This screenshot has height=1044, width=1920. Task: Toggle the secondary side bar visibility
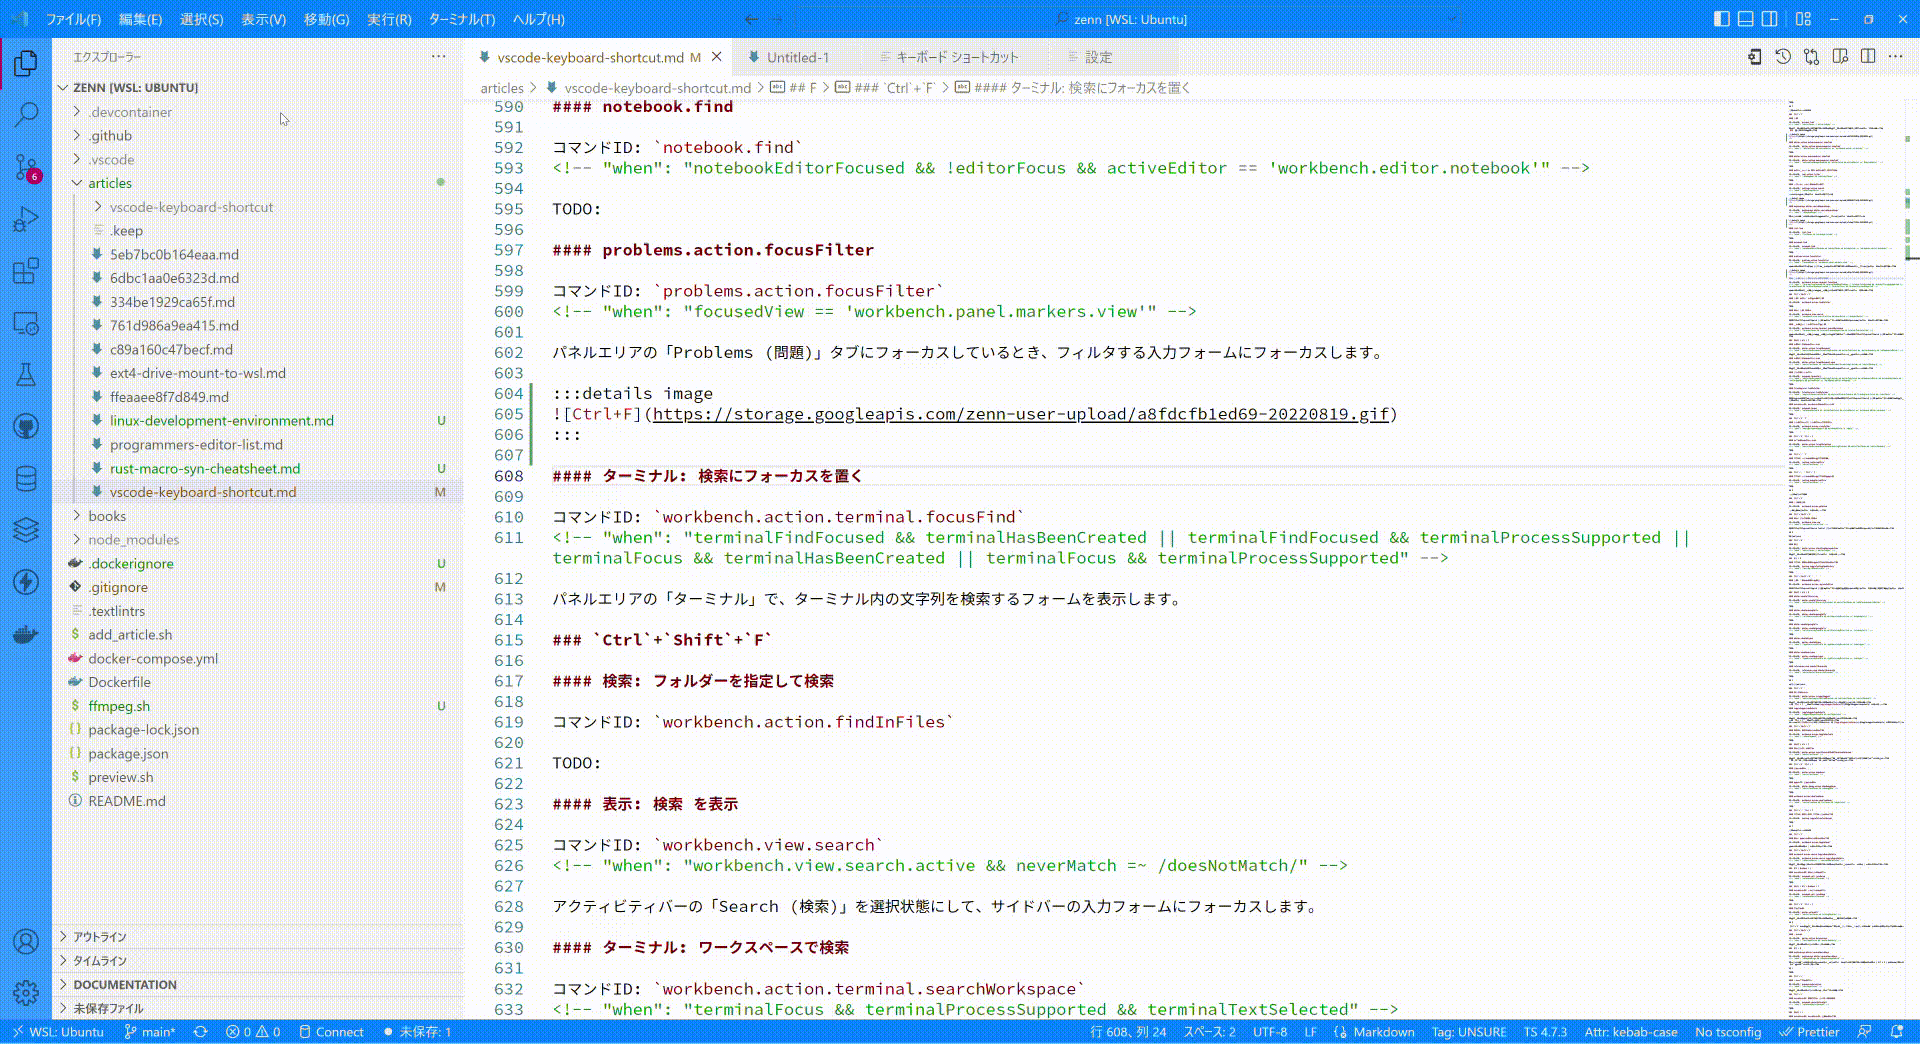[x=1769, y=19]
